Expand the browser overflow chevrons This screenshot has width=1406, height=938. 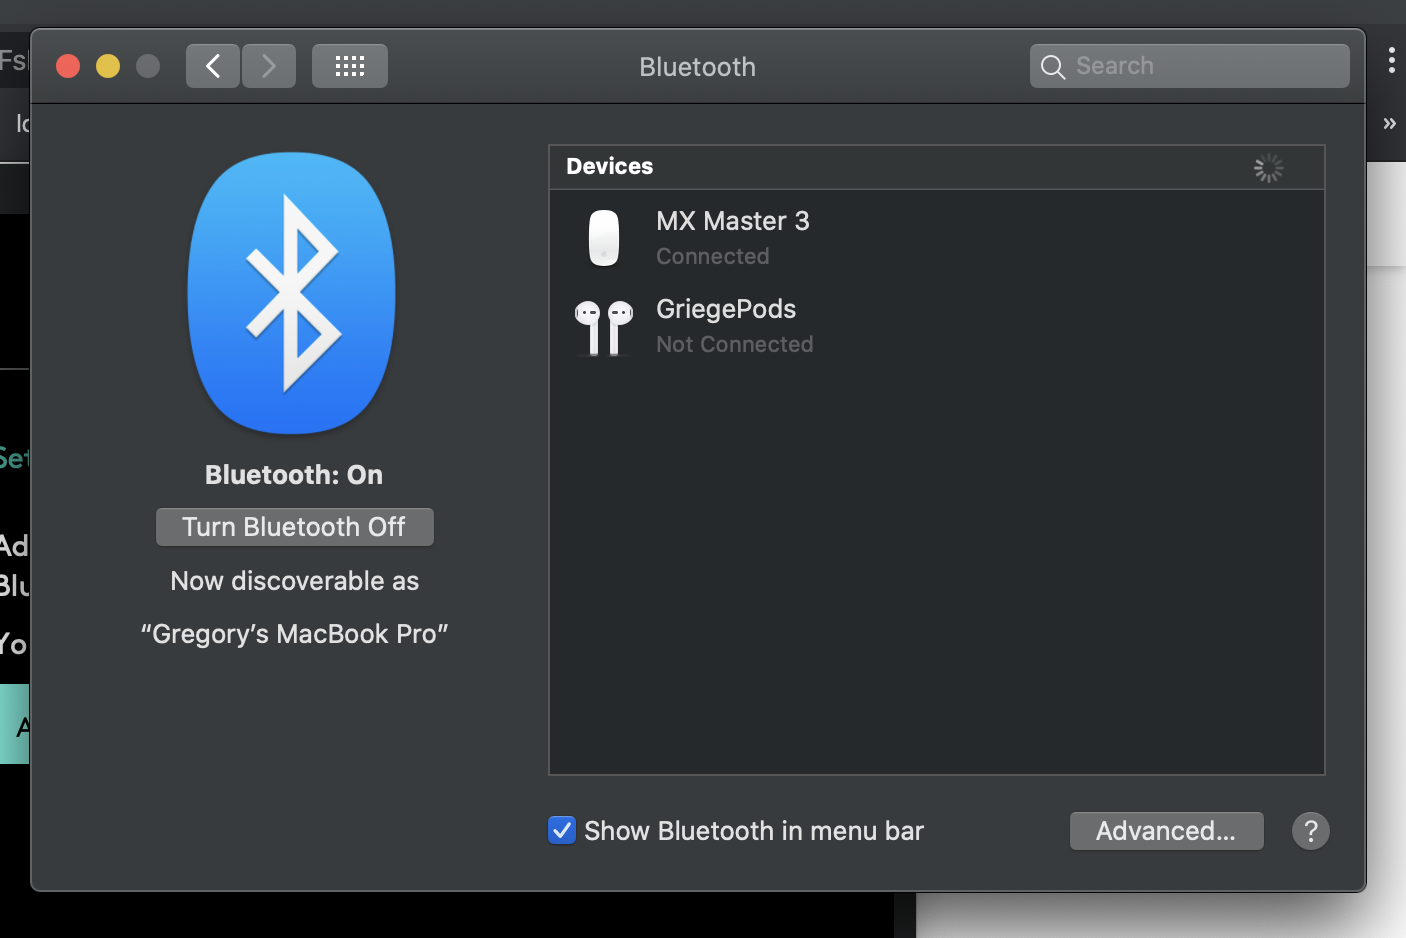(x=1389, y=124)
